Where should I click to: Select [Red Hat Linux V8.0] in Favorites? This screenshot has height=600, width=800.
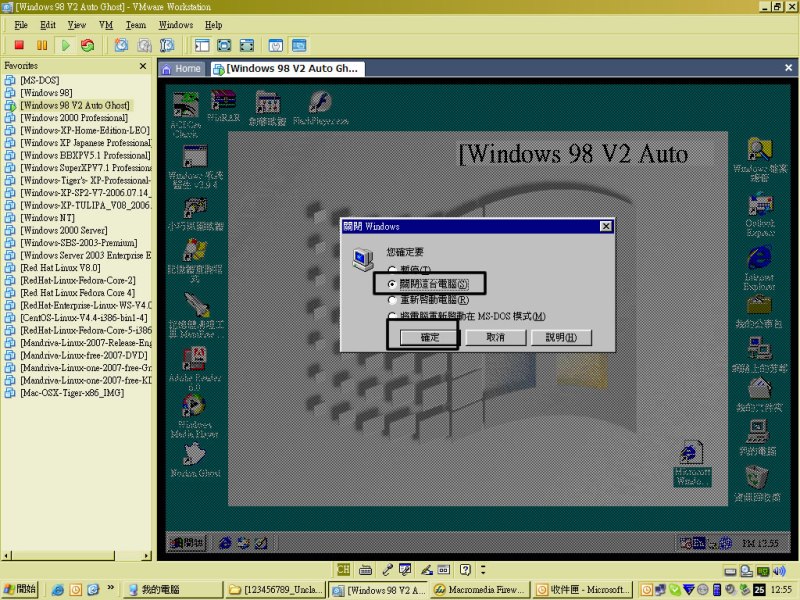tap(60, 268)
